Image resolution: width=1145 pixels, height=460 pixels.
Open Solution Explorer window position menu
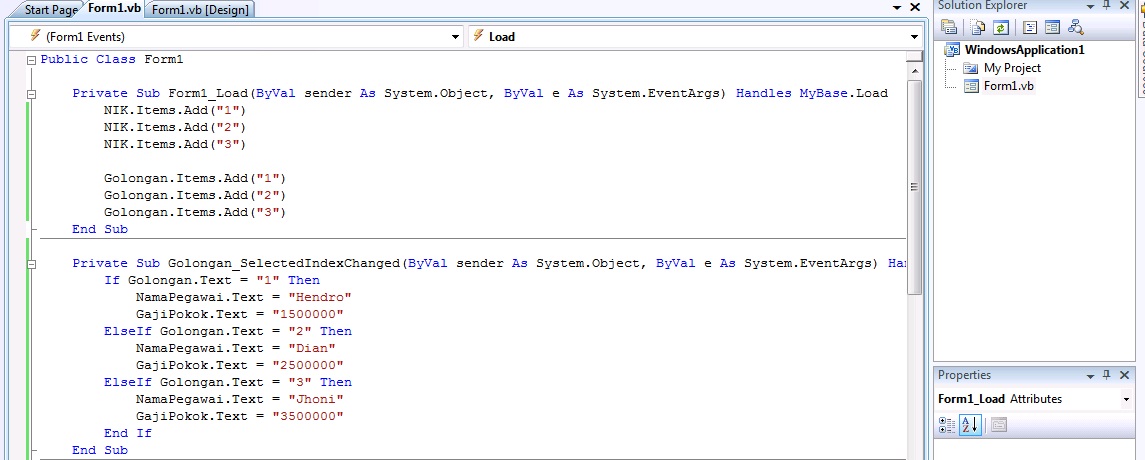1090,6
